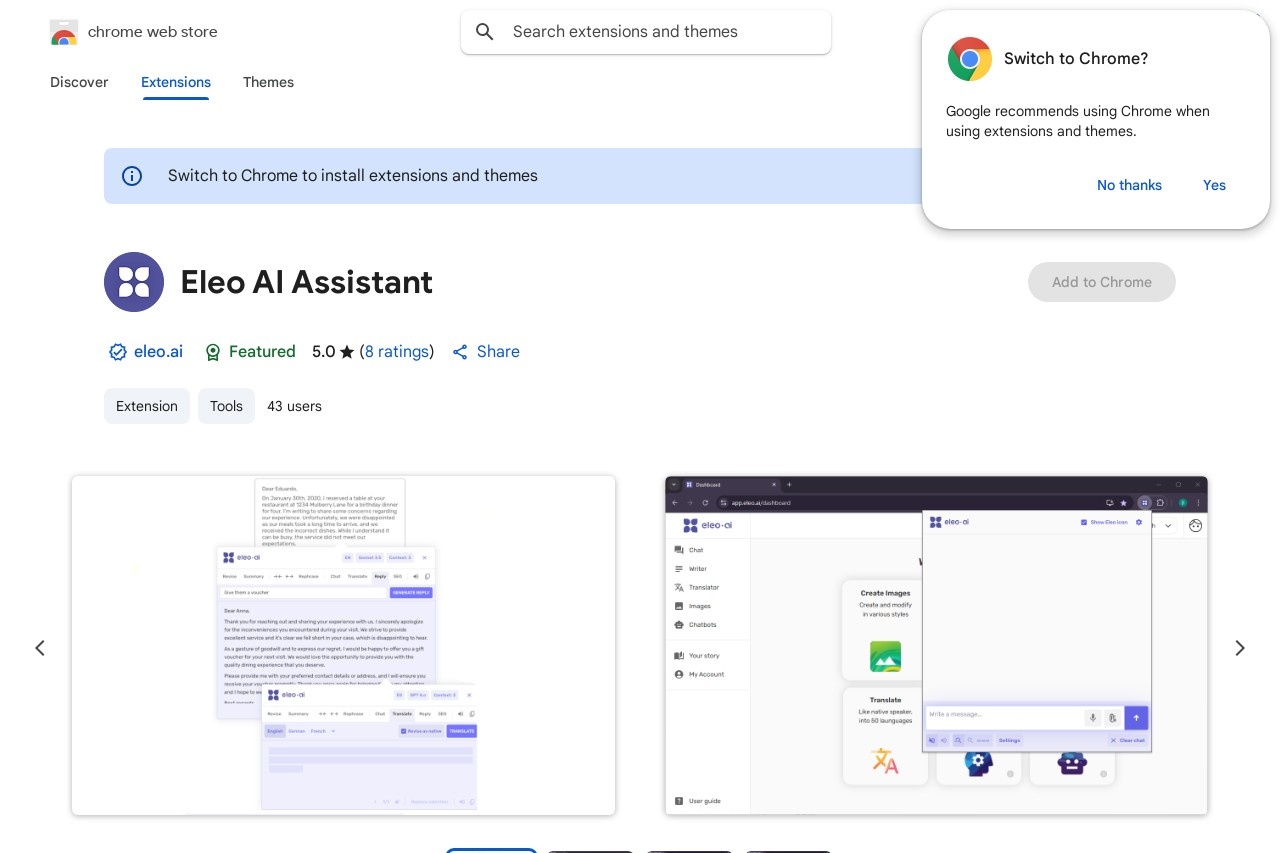Open the eleo.ai publisher link
This screenshot has width=1280, height=853.
point(158,352)
